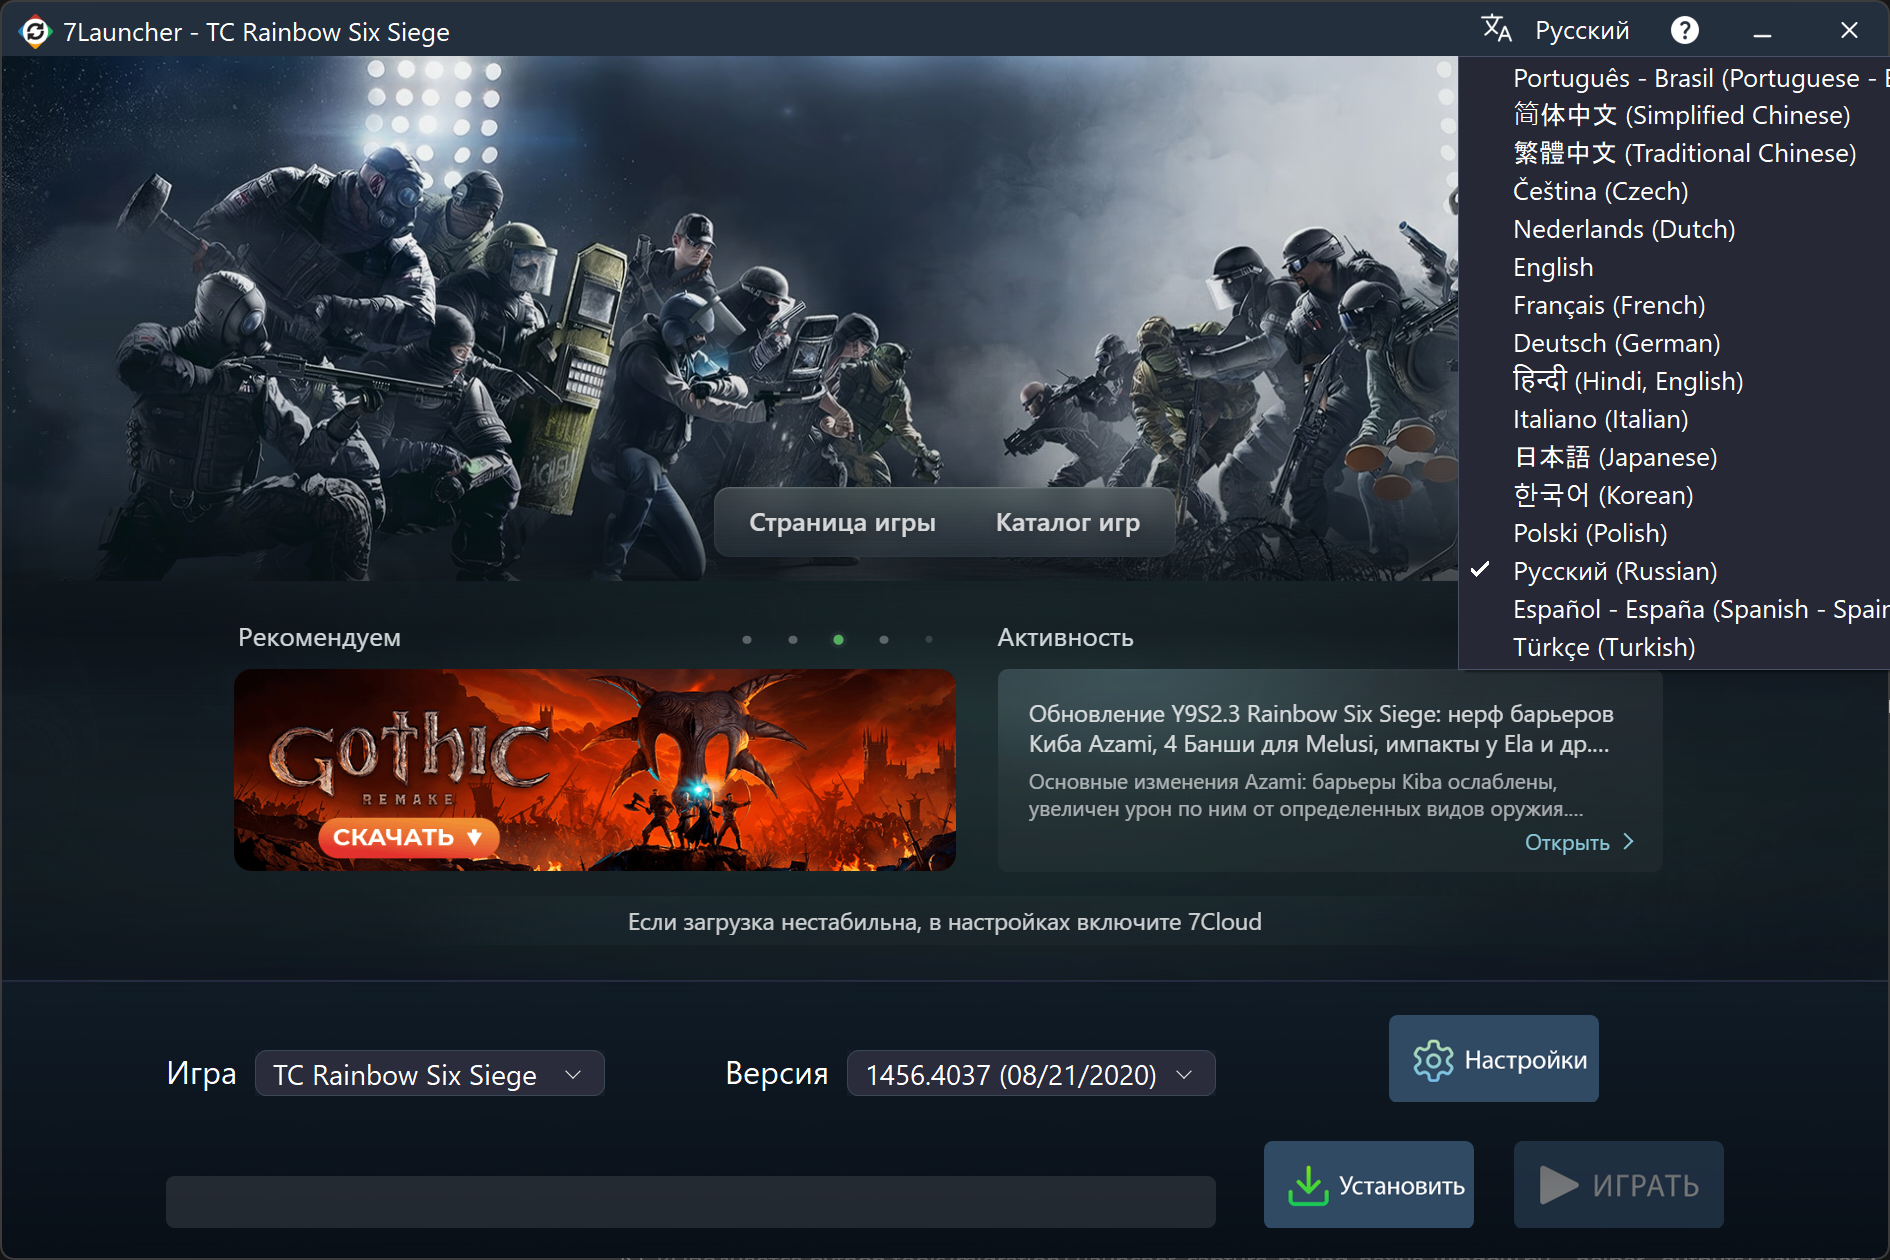Open the Страница игры page
Image resolution: width=1890 pixels, height=1260 pixels.
pyautogui.click(x=842, y=523)
